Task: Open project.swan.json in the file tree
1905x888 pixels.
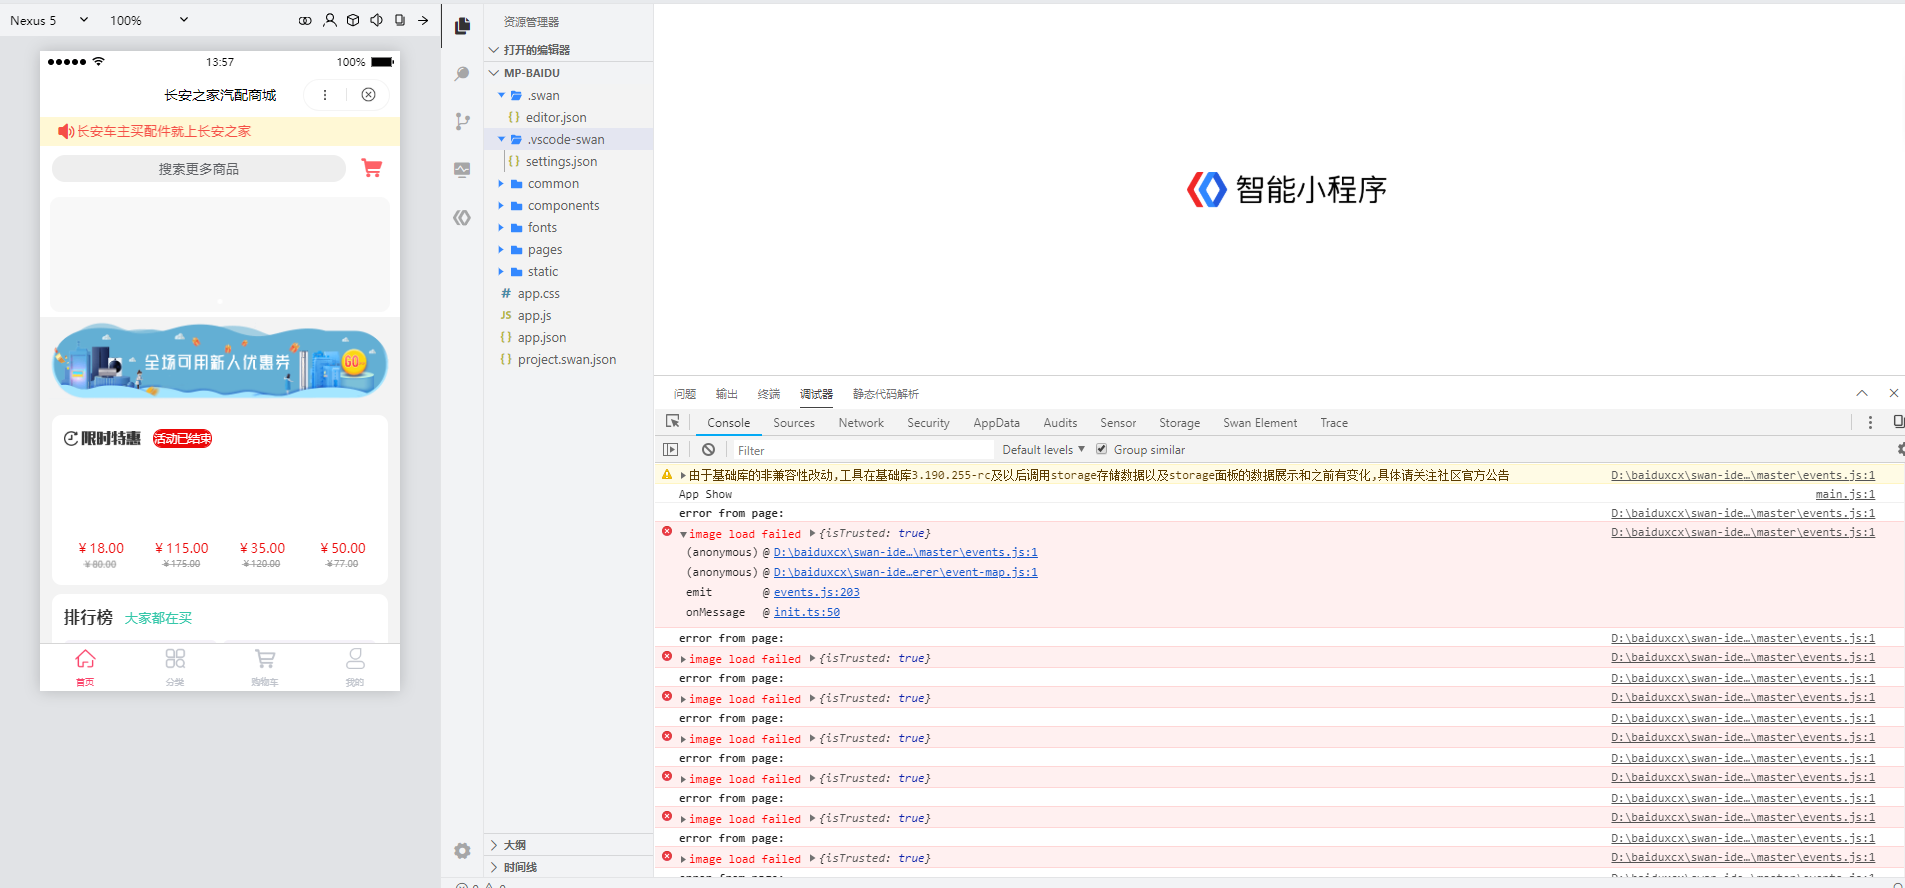Action: click(x=567, y=360)
